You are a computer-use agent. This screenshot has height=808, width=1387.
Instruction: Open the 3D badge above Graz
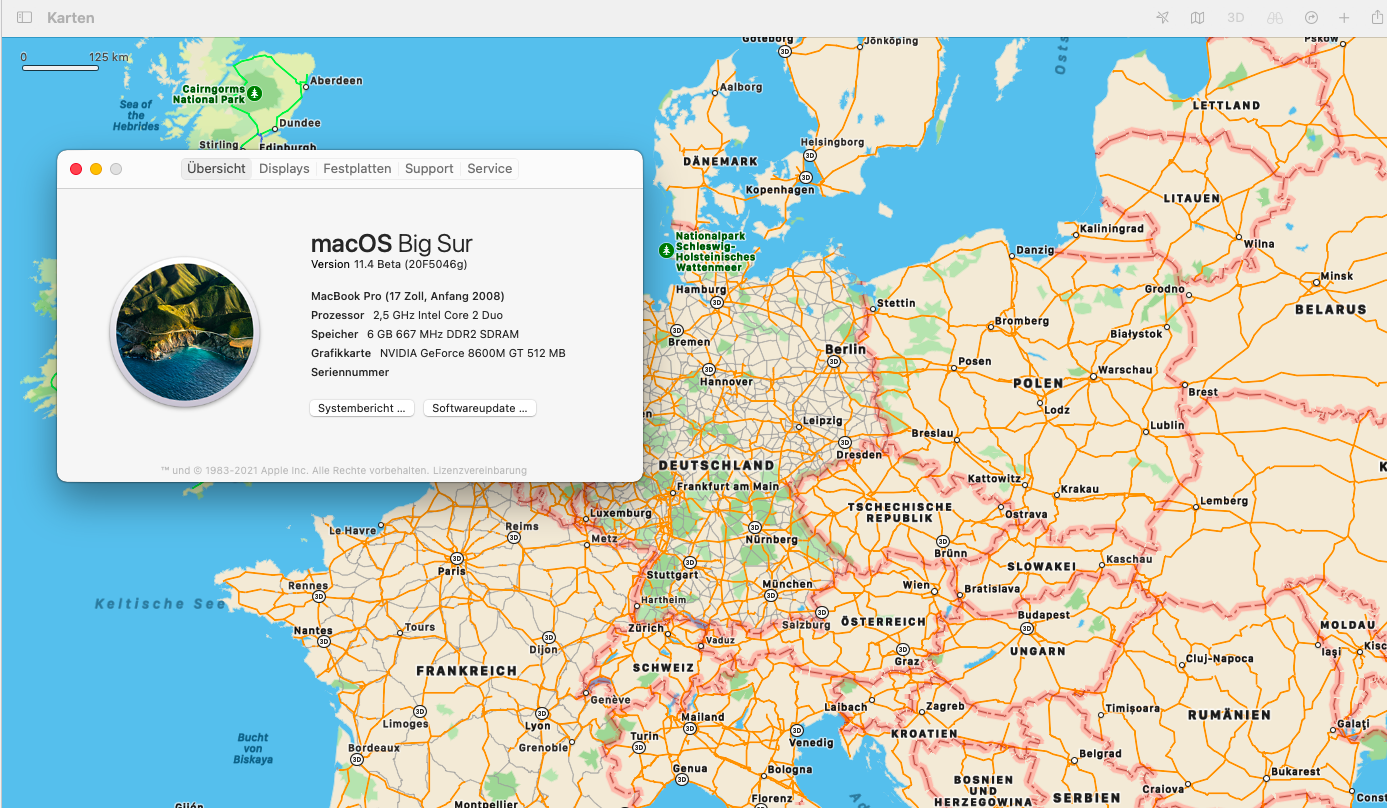pyautogui.click(x=904, y=649)
